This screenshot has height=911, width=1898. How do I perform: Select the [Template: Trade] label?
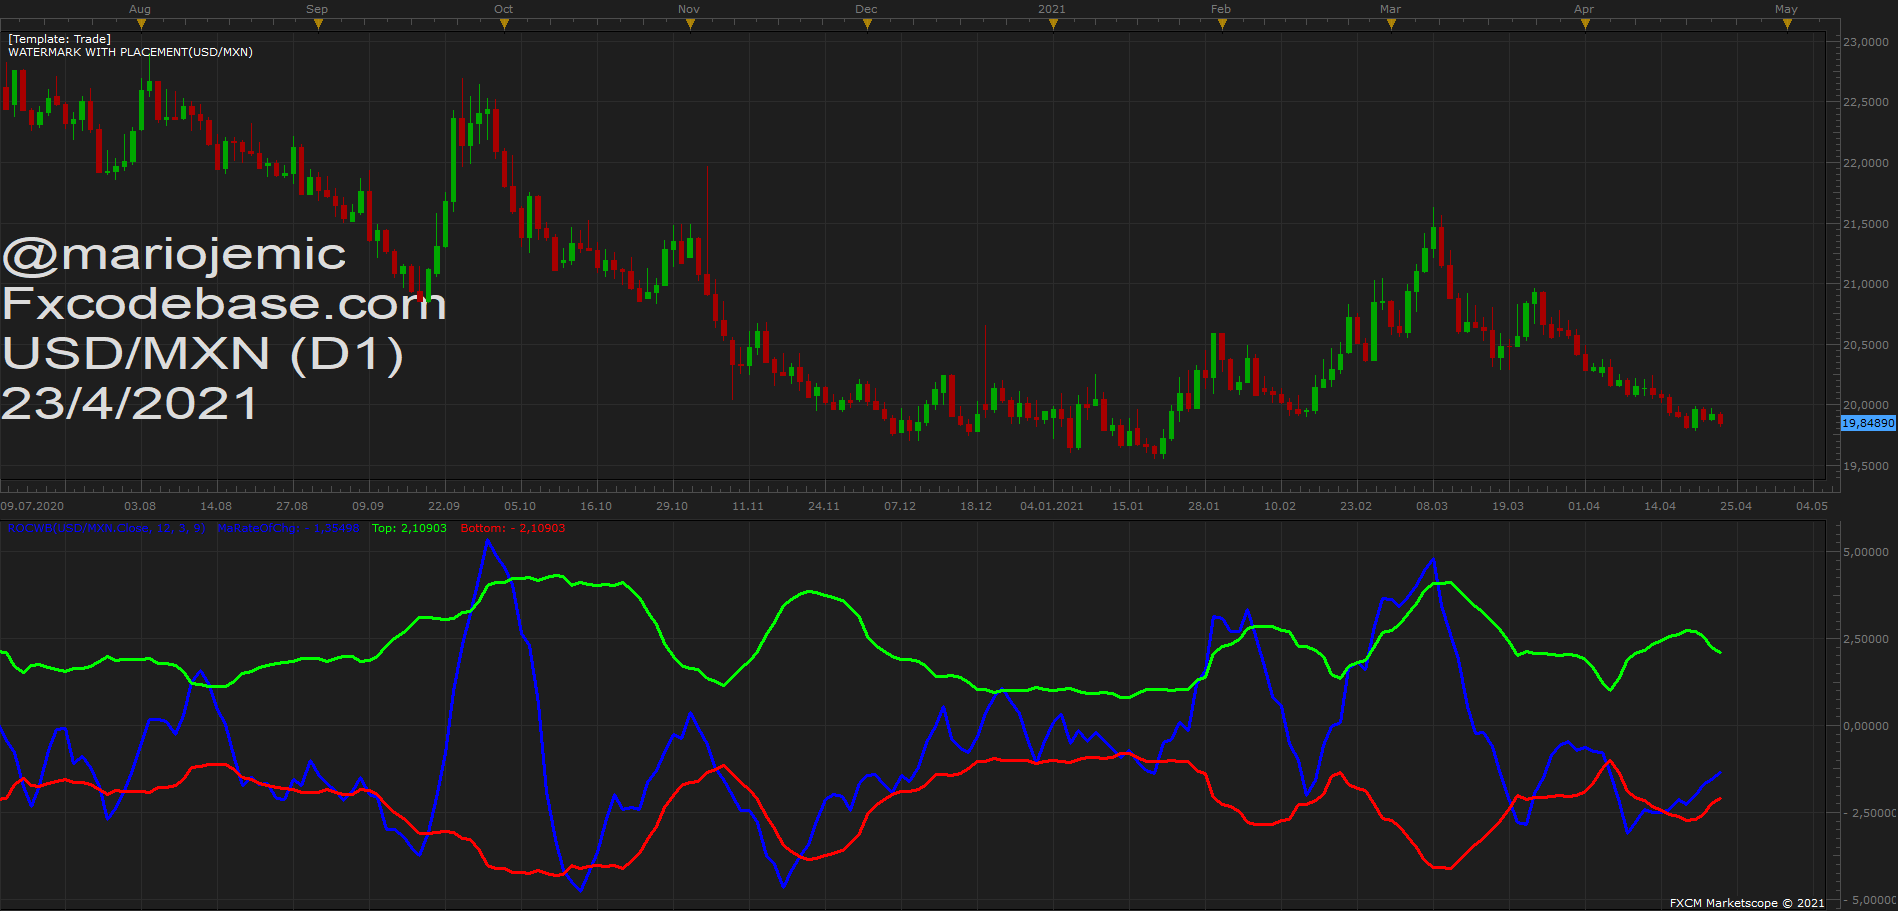(60, 39)
